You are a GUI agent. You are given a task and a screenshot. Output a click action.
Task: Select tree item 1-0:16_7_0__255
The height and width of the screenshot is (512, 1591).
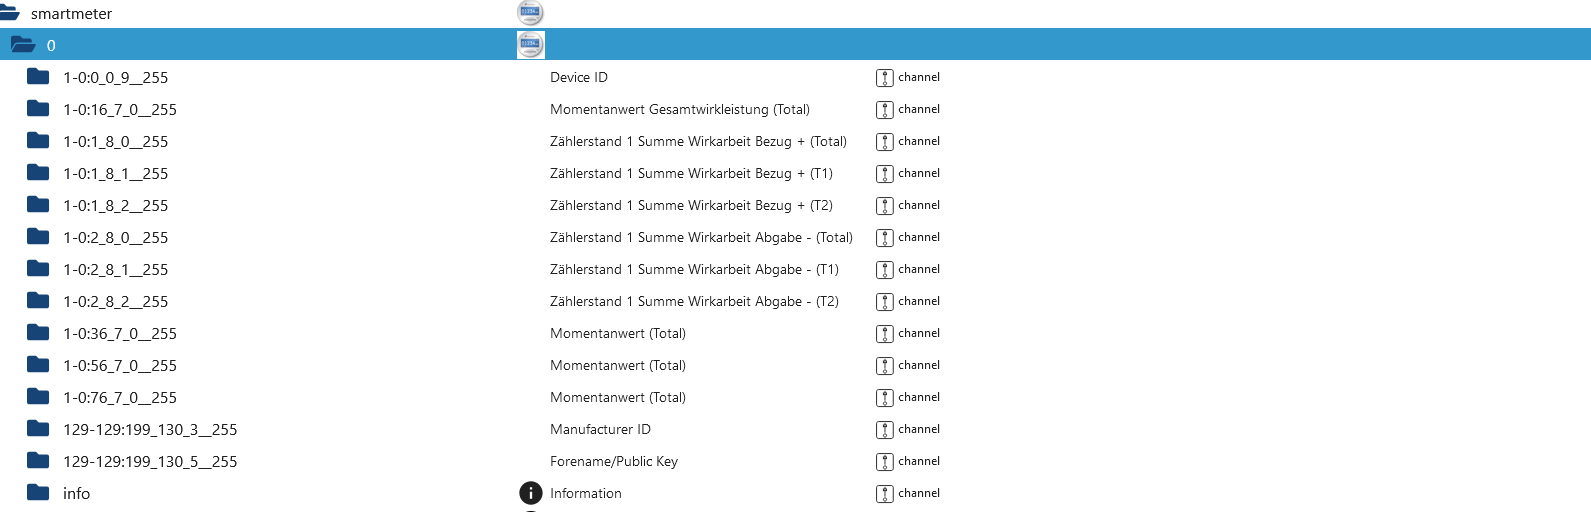pos(120,110)
